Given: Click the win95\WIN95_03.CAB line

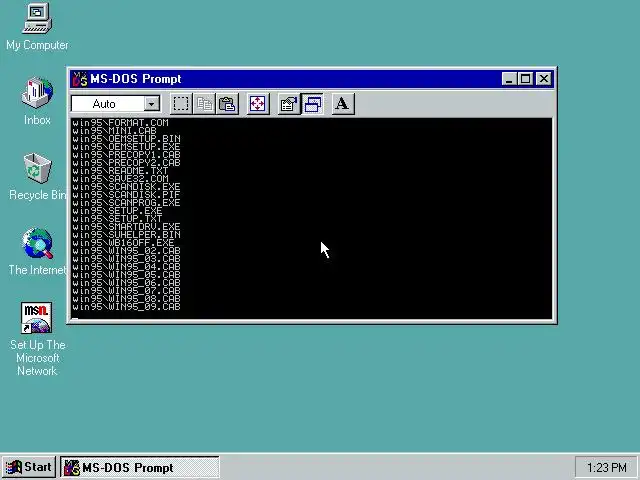Looking at the screenshot, I should [x=127, y=259].
